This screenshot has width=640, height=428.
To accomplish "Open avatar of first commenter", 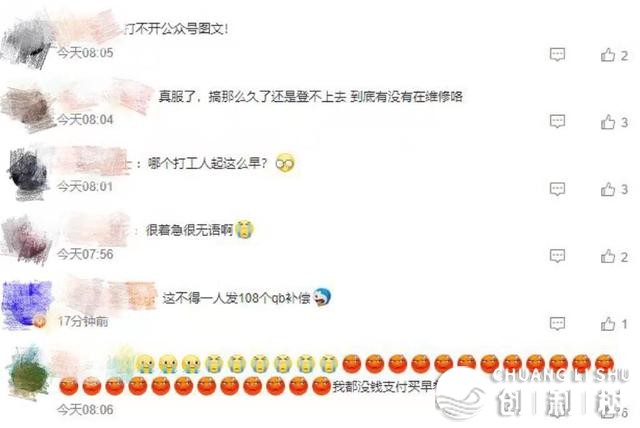I will pyautogui.click(x=28, y=41).
